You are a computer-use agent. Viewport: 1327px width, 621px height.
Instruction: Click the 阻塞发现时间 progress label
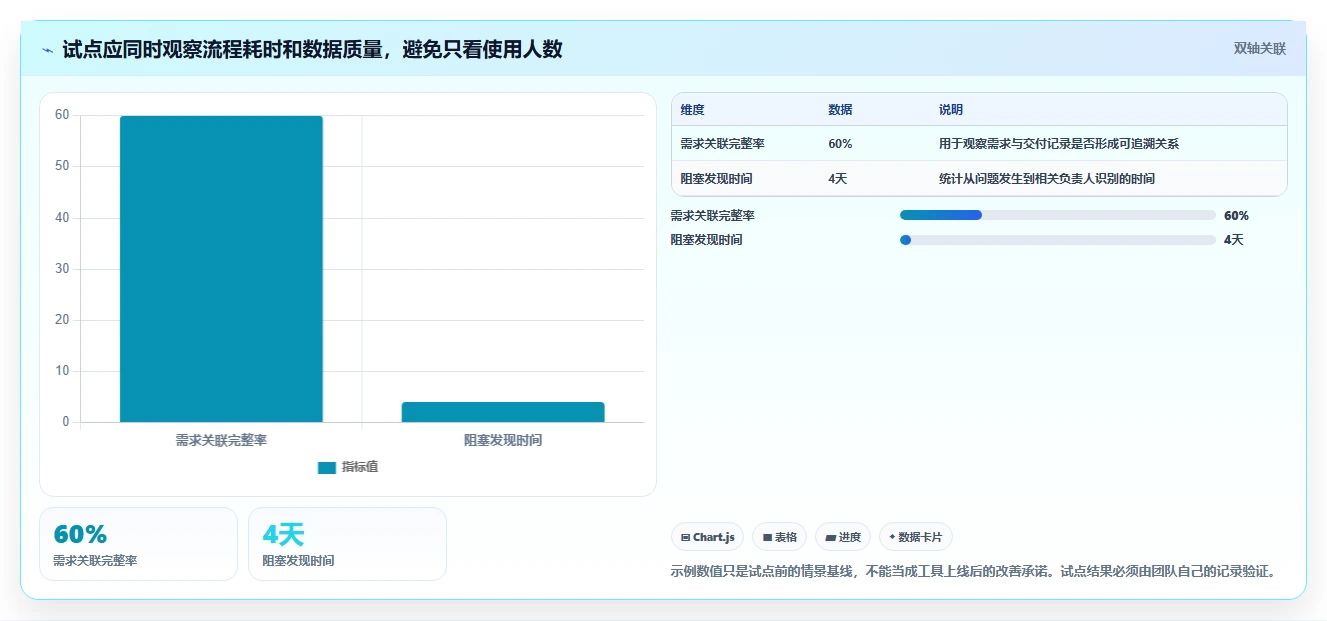point(706,240)
